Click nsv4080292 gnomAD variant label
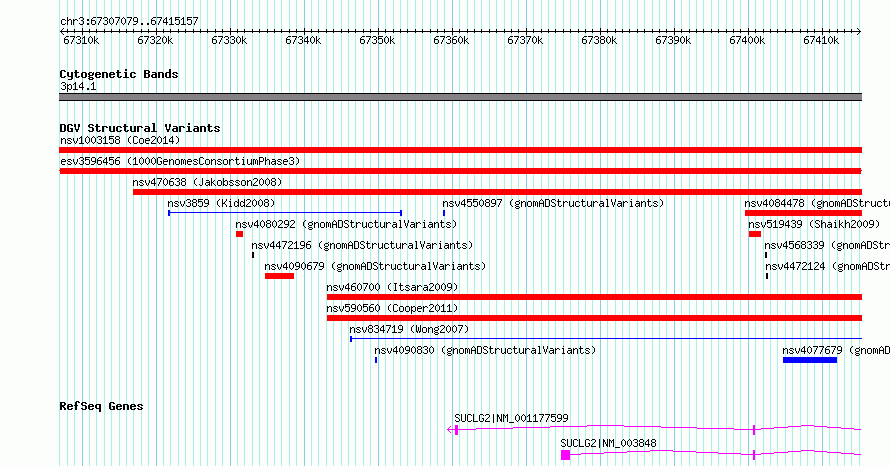Image resolution: width=890 pixels, height=466 pixels. point(346,224)
